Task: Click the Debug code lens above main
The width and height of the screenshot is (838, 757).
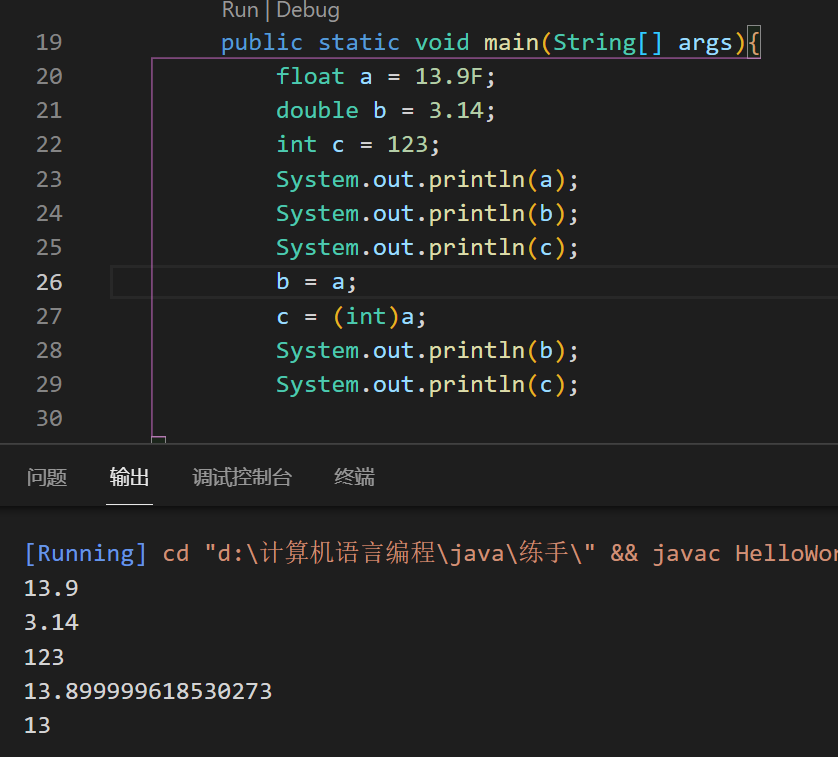Action: tap(308, 11)
